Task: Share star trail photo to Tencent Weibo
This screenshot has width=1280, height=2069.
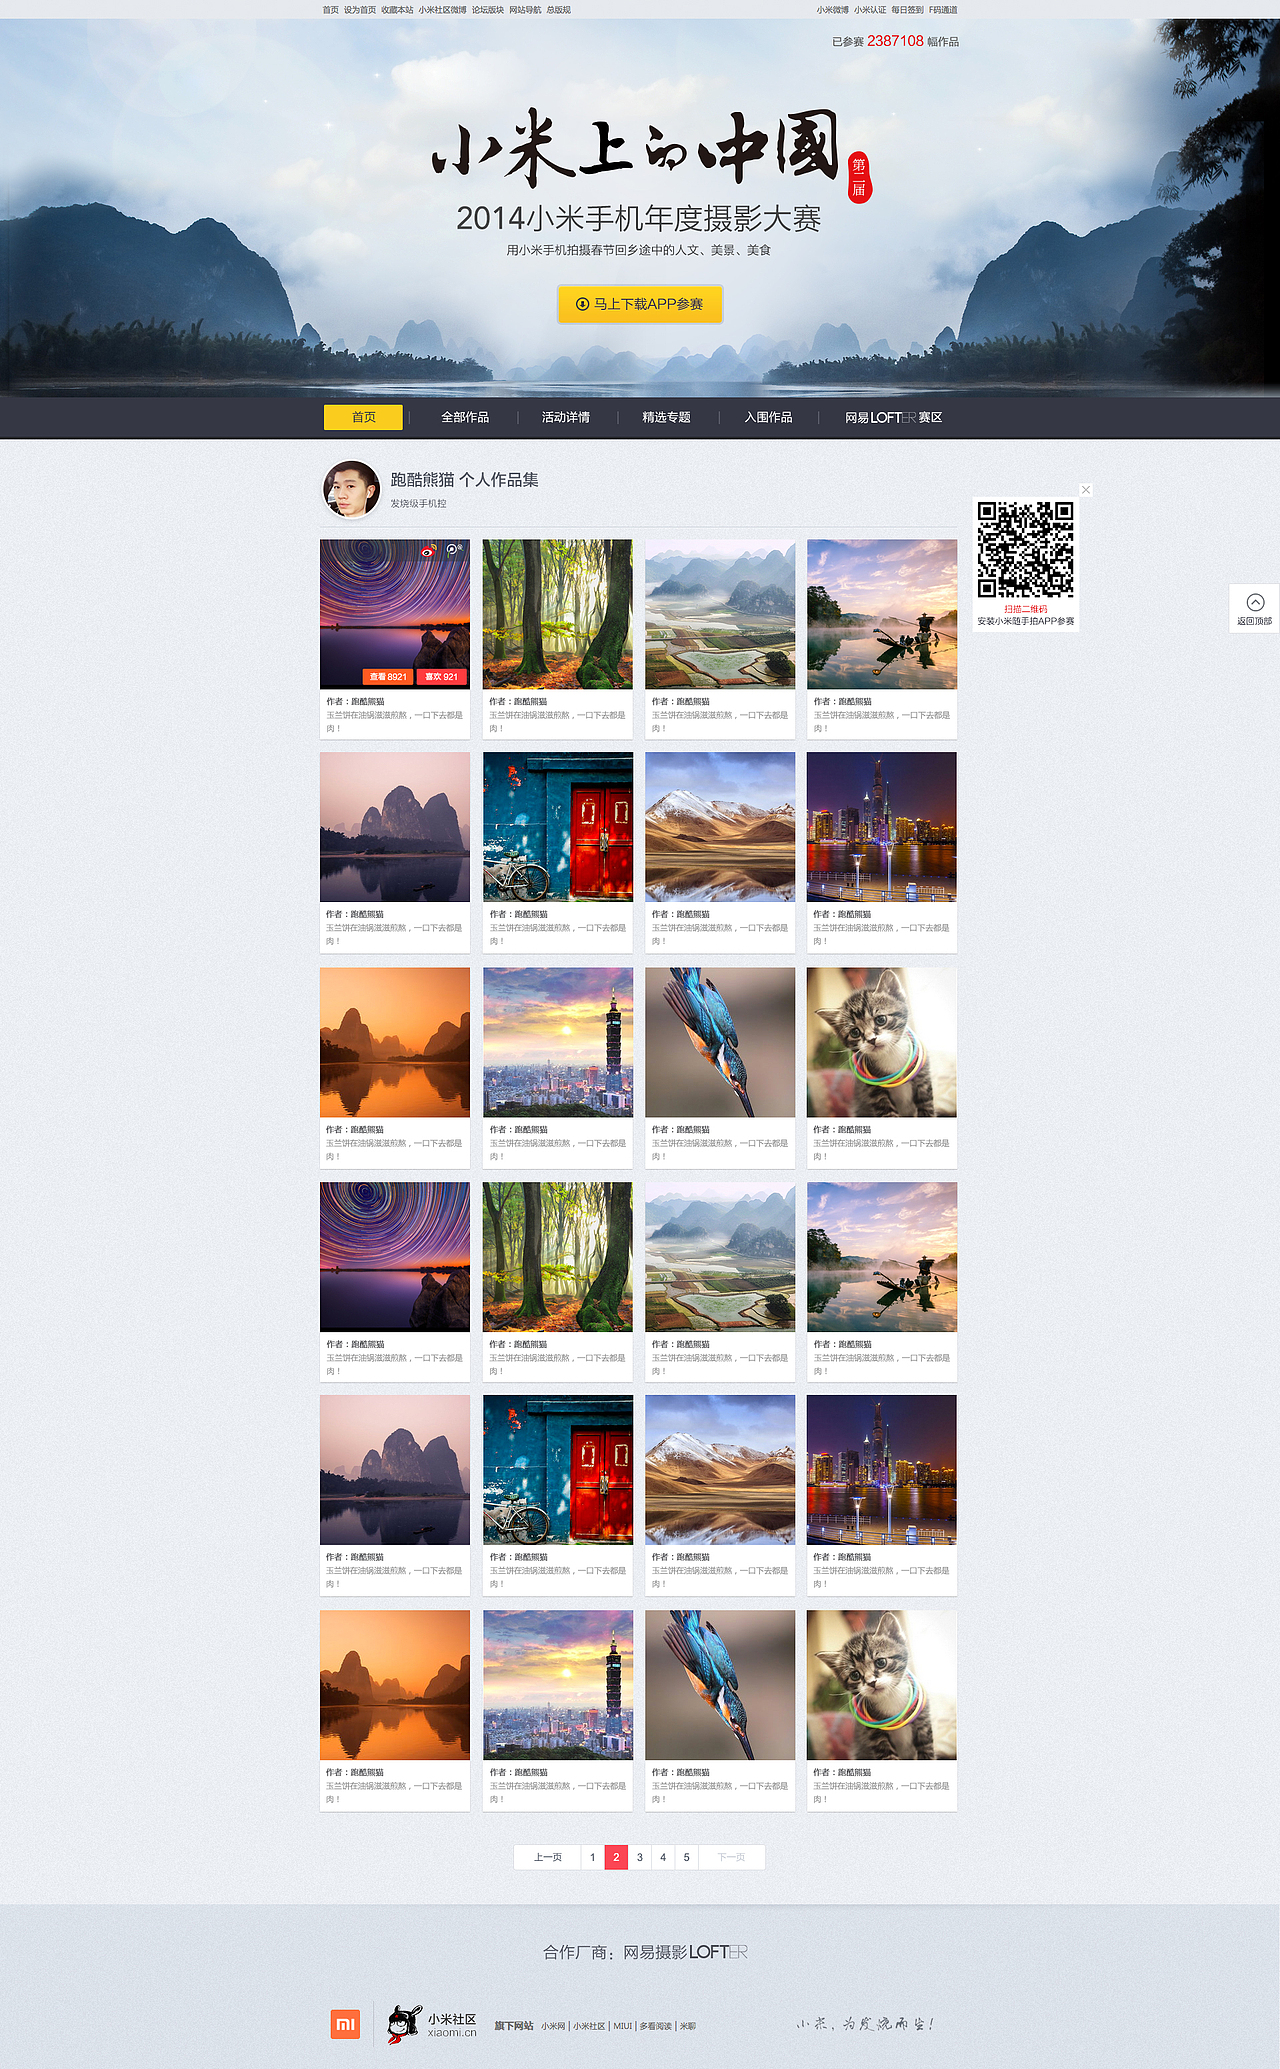Action: (454, 550)
